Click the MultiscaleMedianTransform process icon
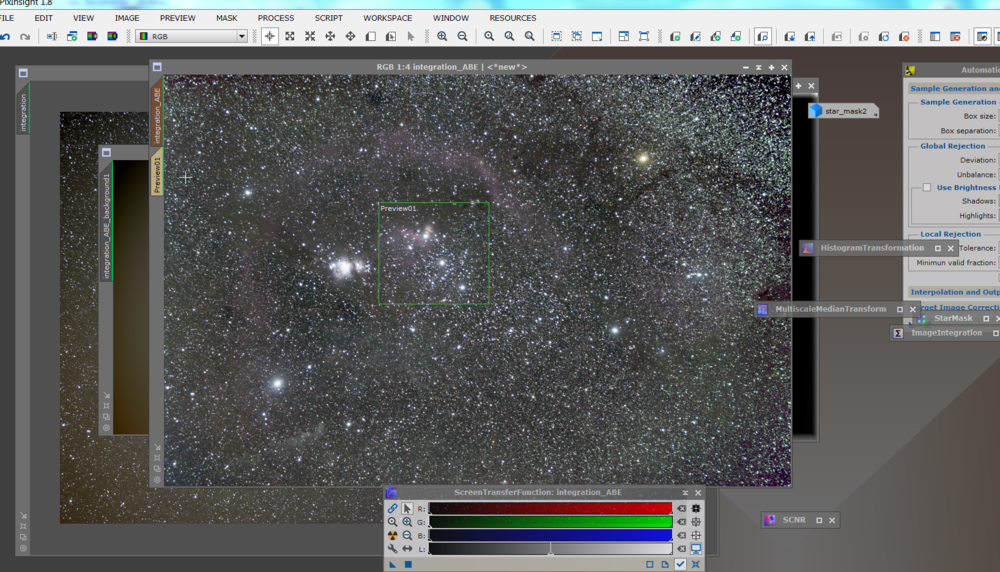 coord(762,309)
